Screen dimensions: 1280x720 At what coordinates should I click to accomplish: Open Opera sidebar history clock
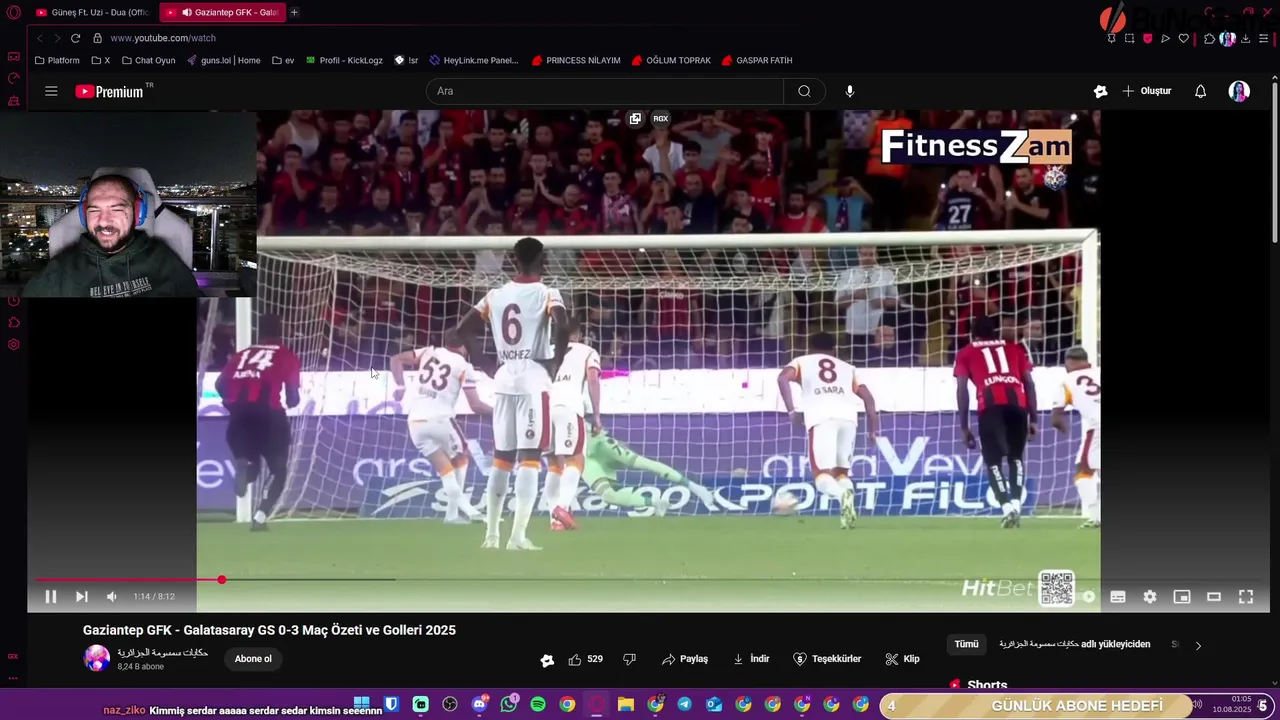click(x=13, y=300)
